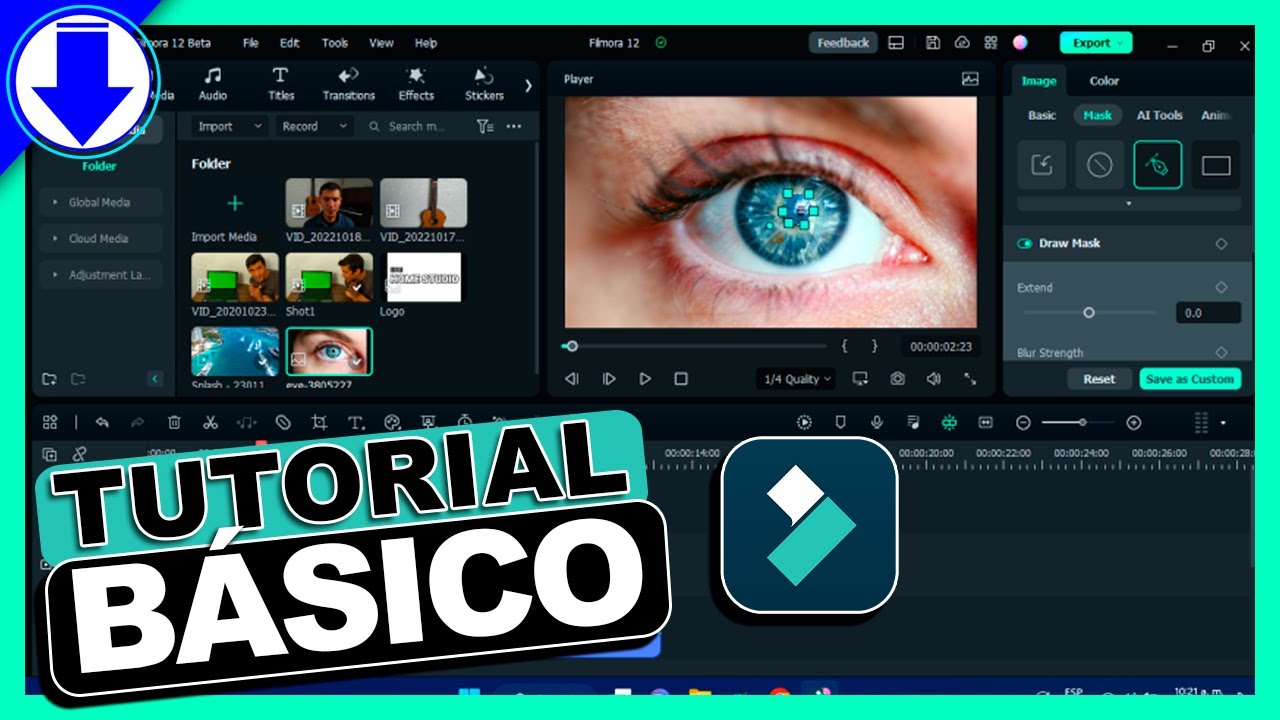This screenshot has width=1280, height=720.
Task: Open the Stickers library tab
Action: (x=484, y=84)
